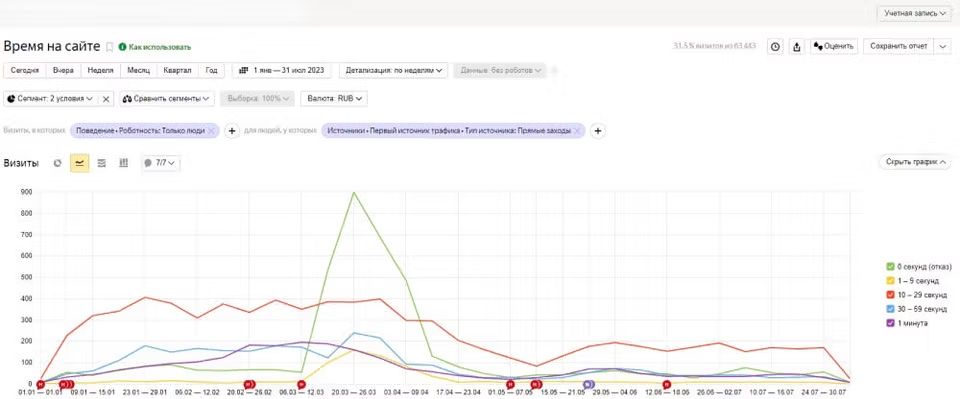Switch to pie chart view icon
The width and height of the screenshot is (960, 399).
(58, 163)
